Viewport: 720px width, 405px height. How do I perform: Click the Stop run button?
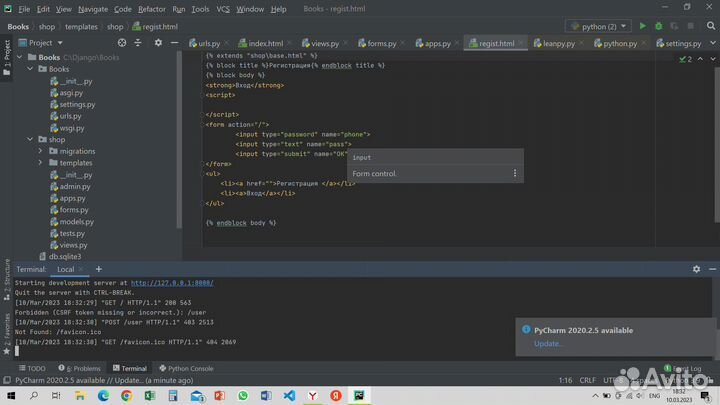pos(691,26)
